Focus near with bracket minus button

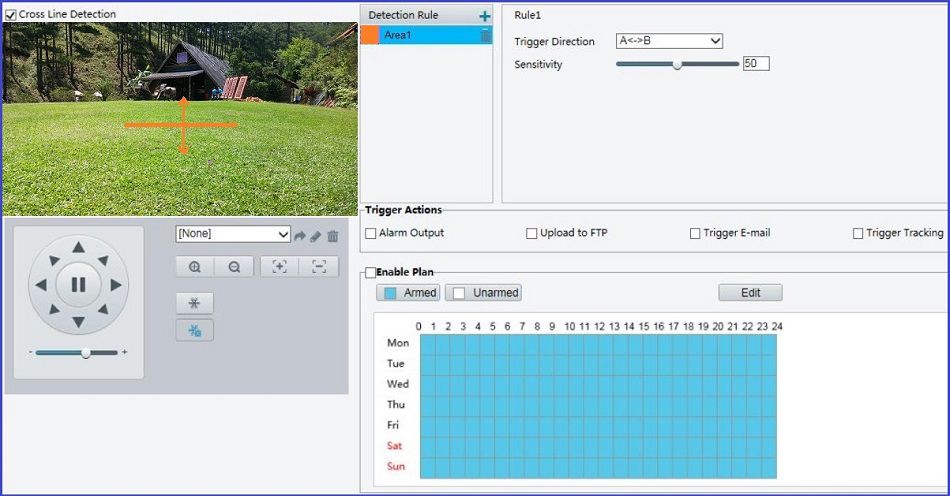(319, 266)
